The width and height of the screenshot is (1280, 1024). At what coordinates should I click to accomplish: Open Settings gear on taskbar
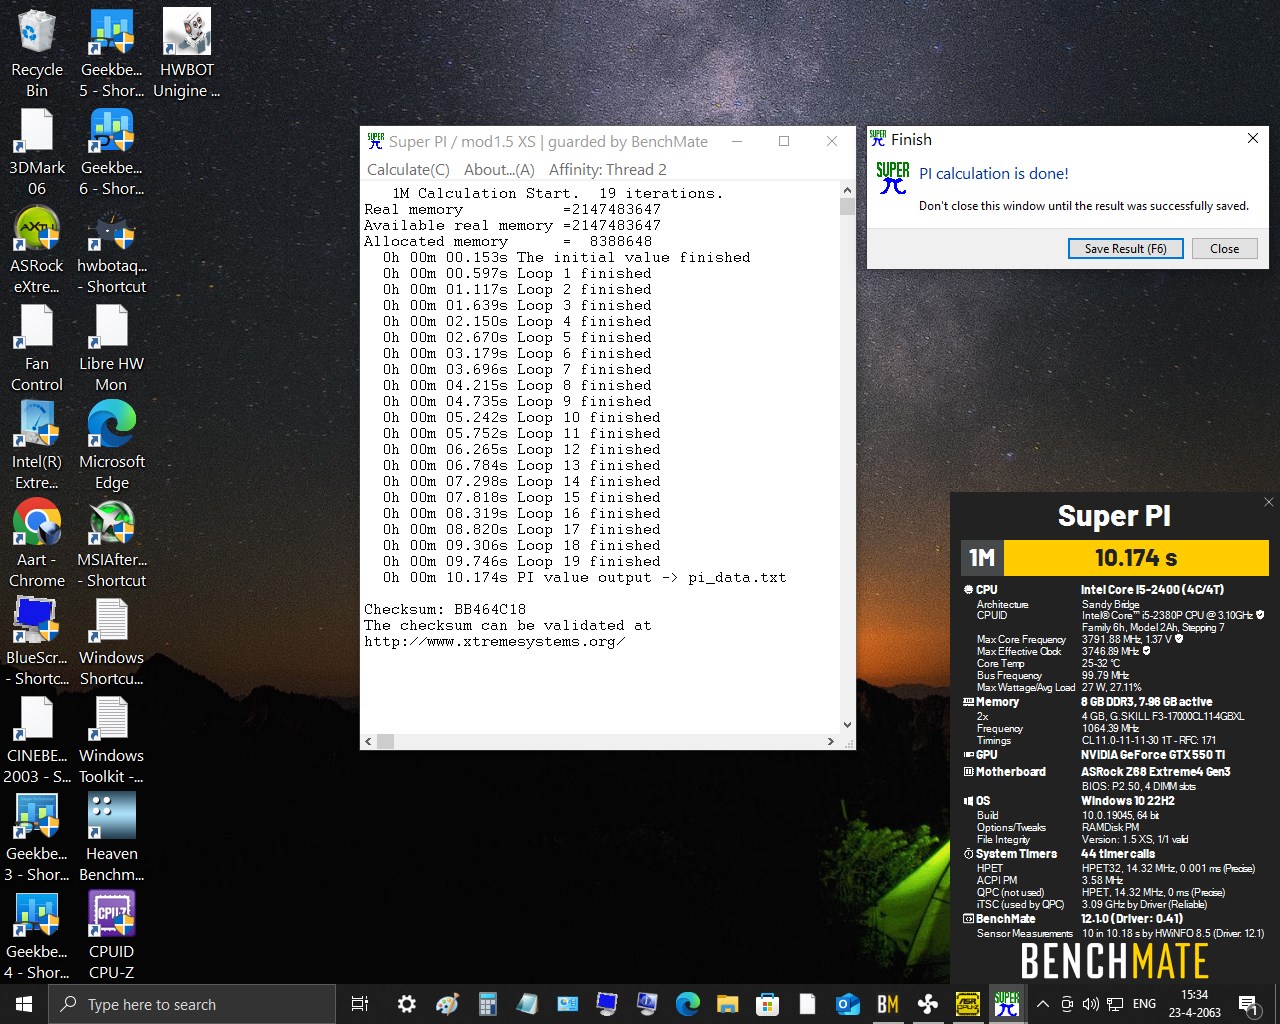pos(407,1004)
